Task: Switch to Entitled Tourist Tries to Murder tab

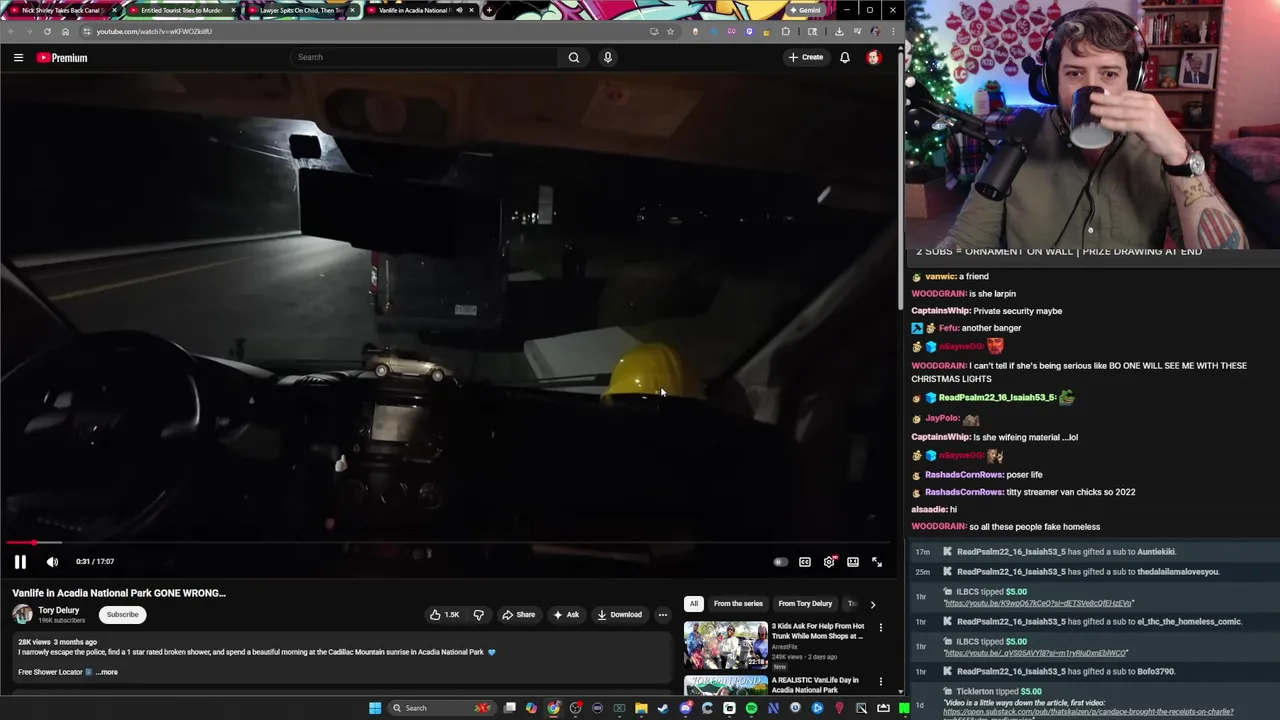Action: tap(180, 10)
